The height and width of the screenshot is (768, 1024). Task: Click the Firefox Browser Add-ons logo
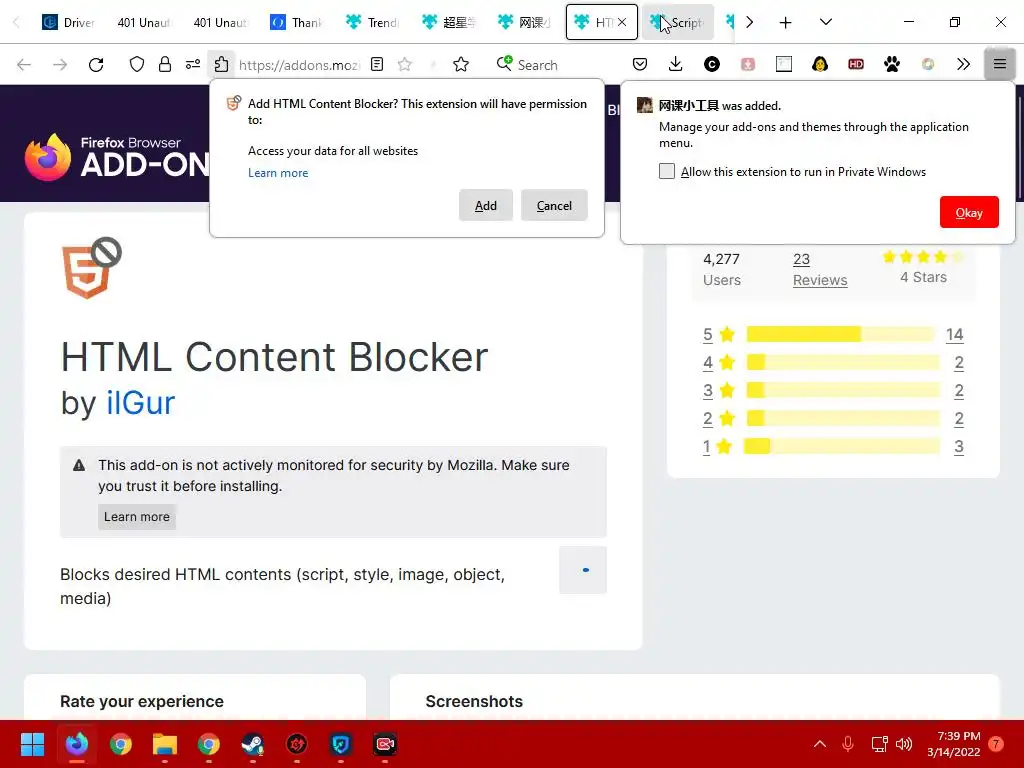point(116,157)
